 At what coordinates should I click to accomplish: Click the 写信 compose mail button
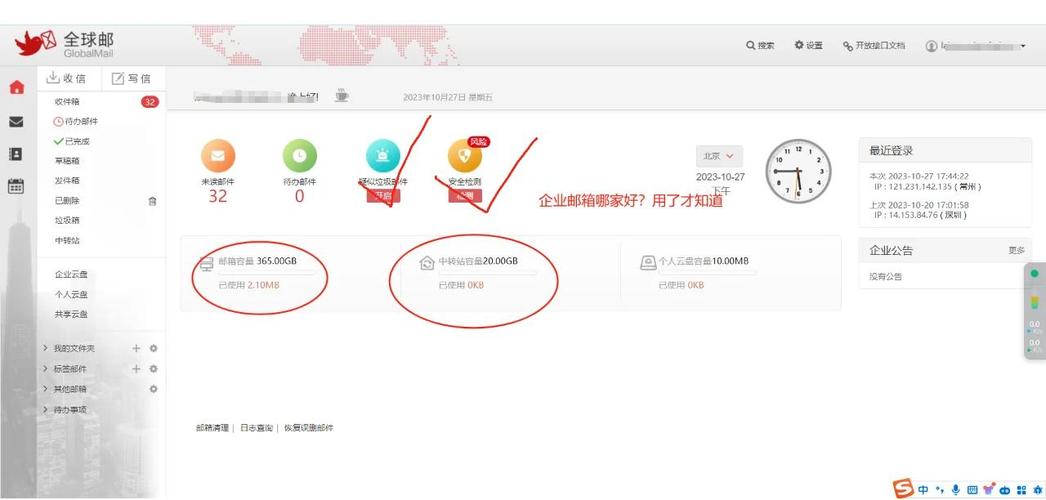(131, 79)
